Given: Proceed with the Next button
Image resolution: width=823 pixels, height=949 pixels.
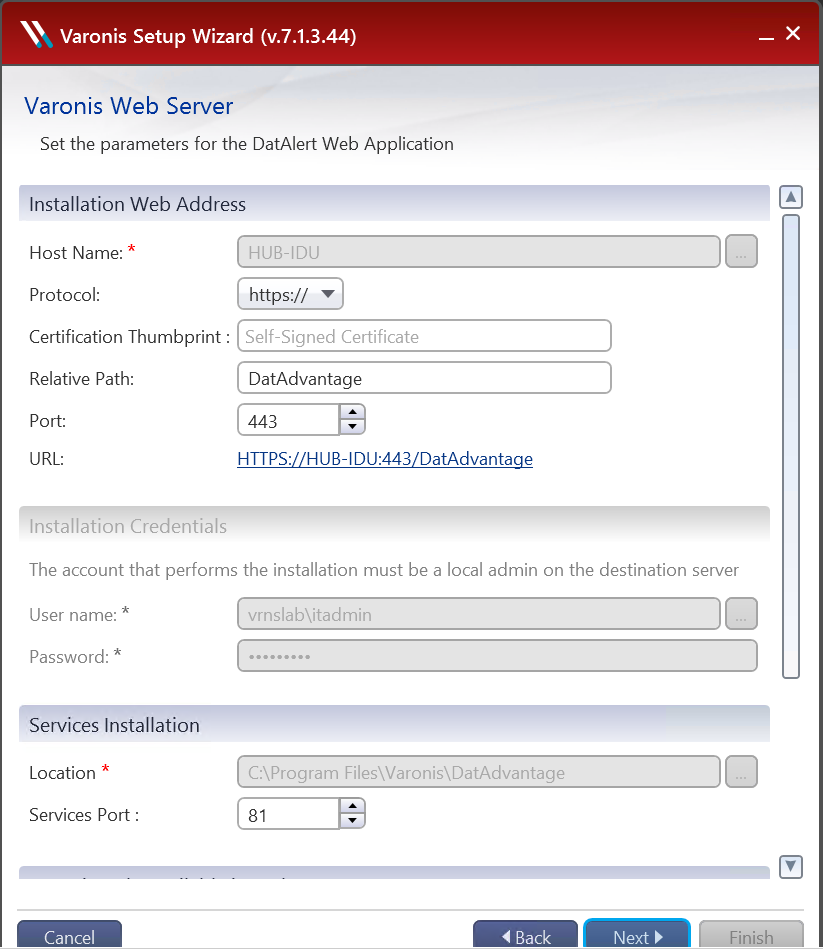Looking at the screenshot, I should [637, 935].
